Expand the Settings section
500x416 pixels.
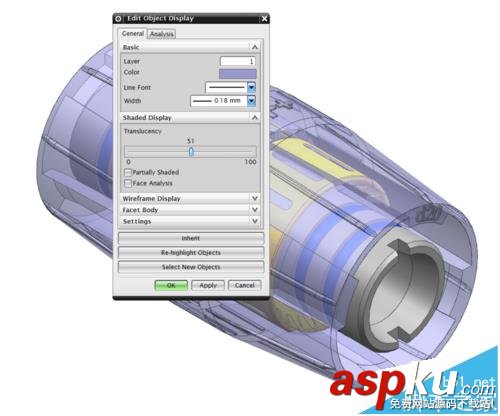coord(255,221)
